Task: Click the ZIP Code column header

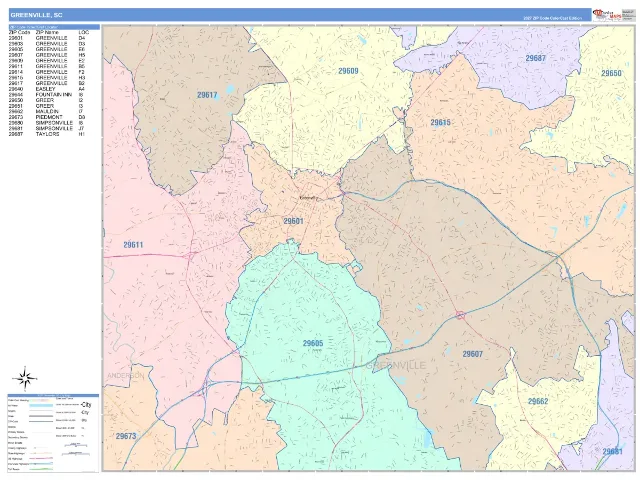Action: click(19, 32)
